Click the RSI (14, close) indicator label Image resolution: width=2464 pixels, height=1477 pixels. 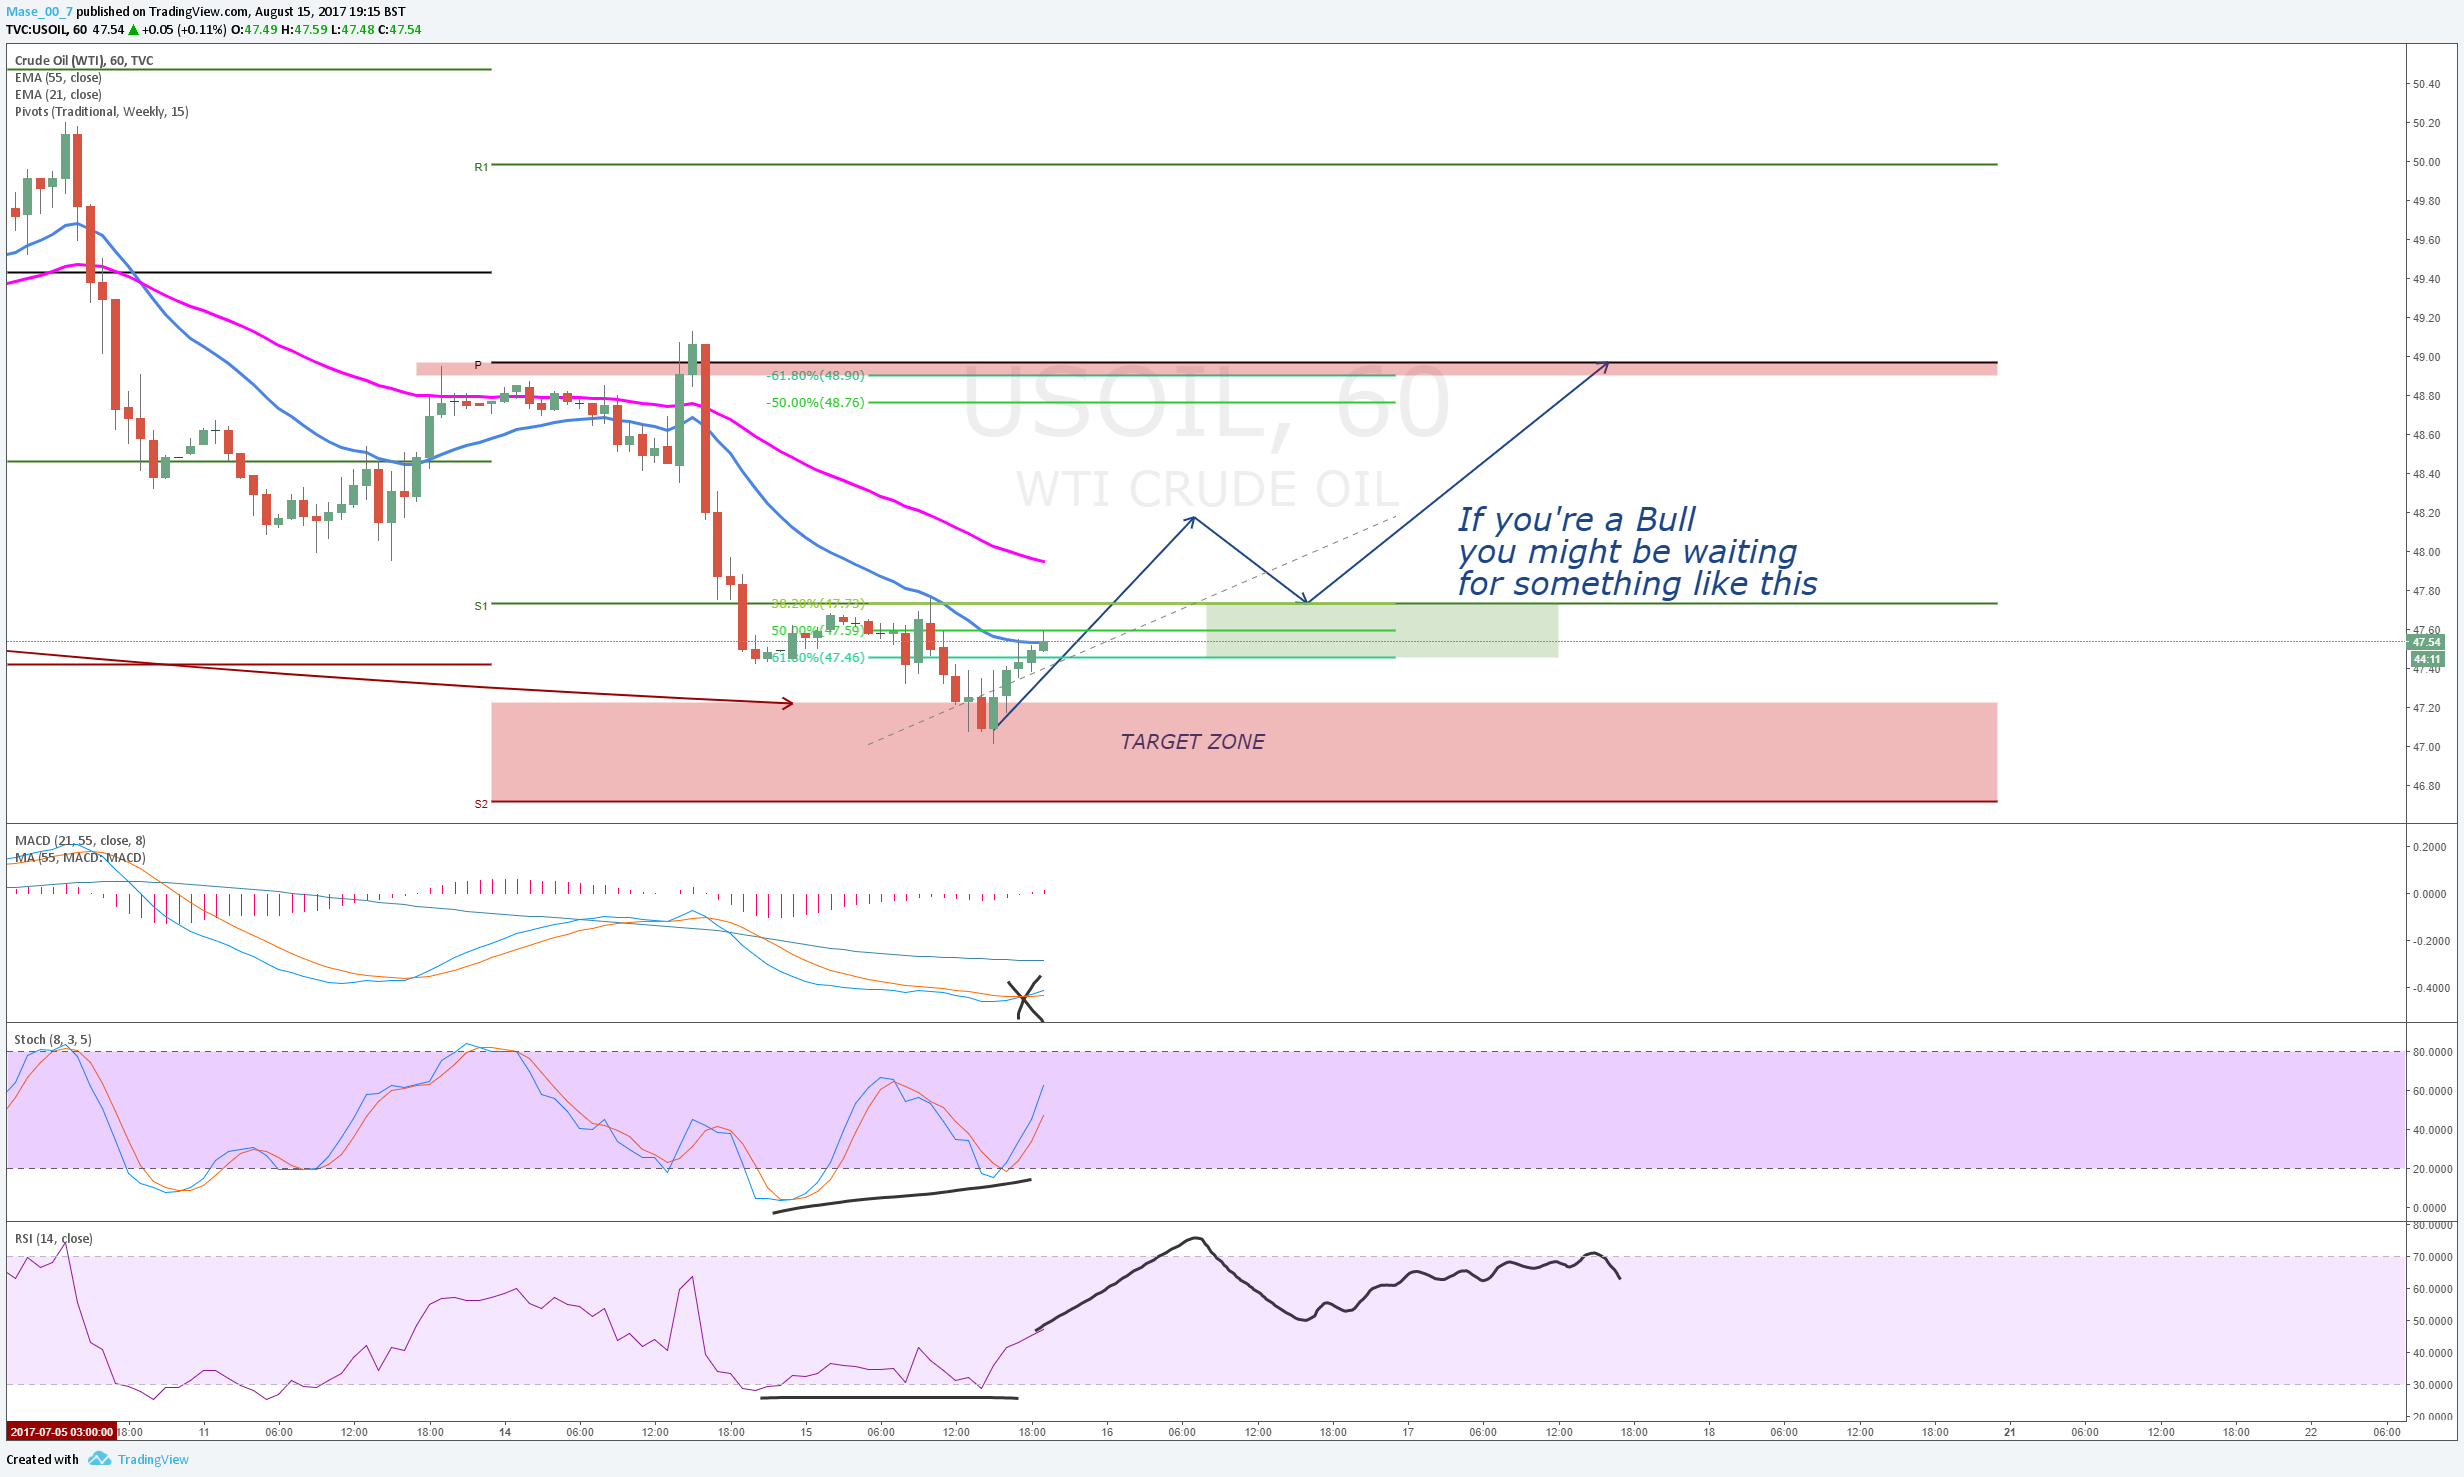click(54, 1238)
